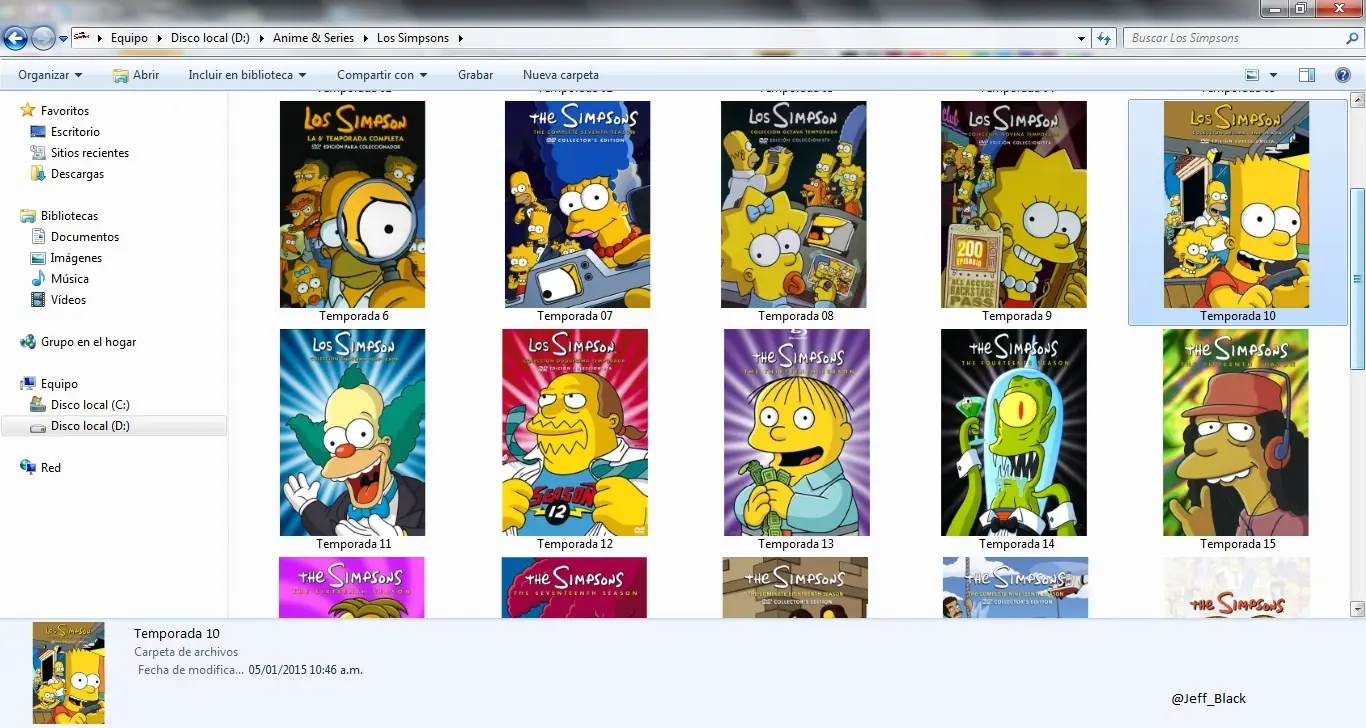Click the Red network icon
1366x728 pixels.
tap(28, 468)
